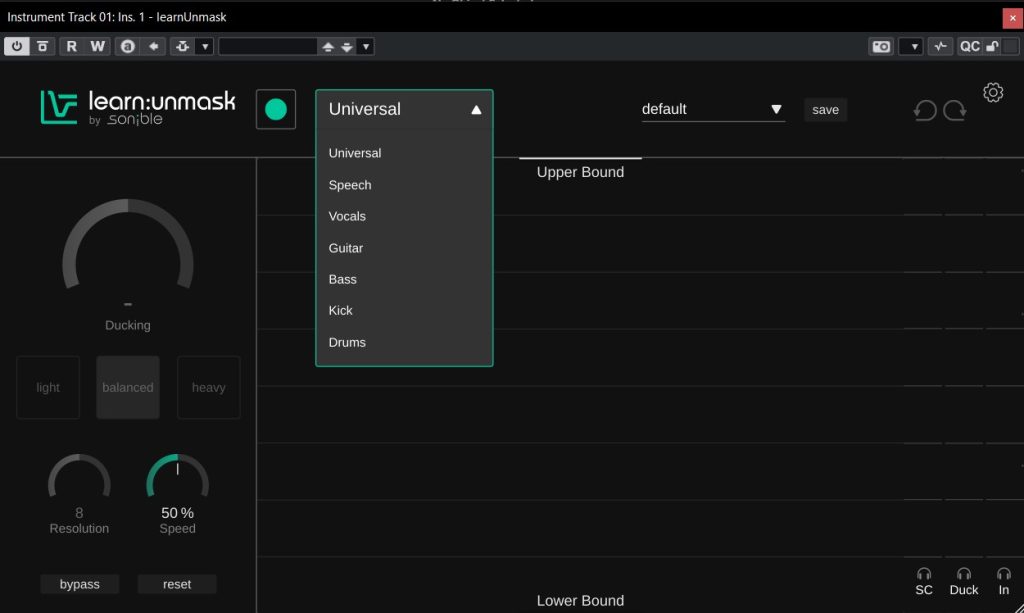Click the Resolution knob

79,478
